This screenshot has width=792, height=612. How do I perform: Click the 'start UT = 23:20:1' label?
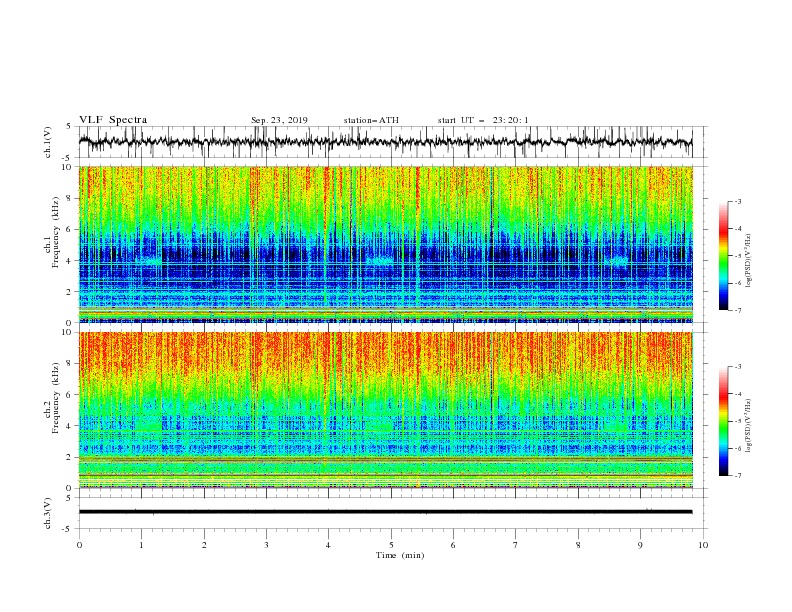483,120
